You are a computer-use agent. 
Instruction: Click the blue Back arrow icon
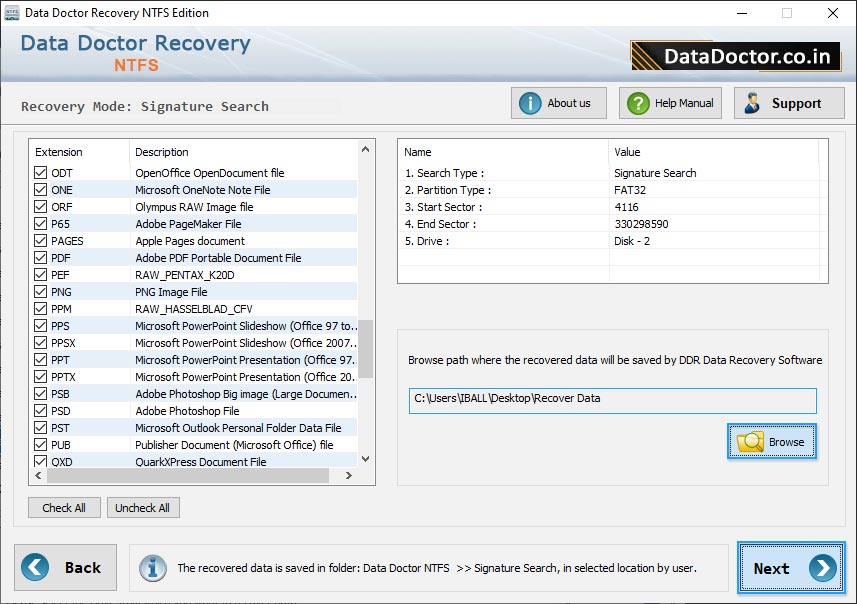[x=34, y=567]
